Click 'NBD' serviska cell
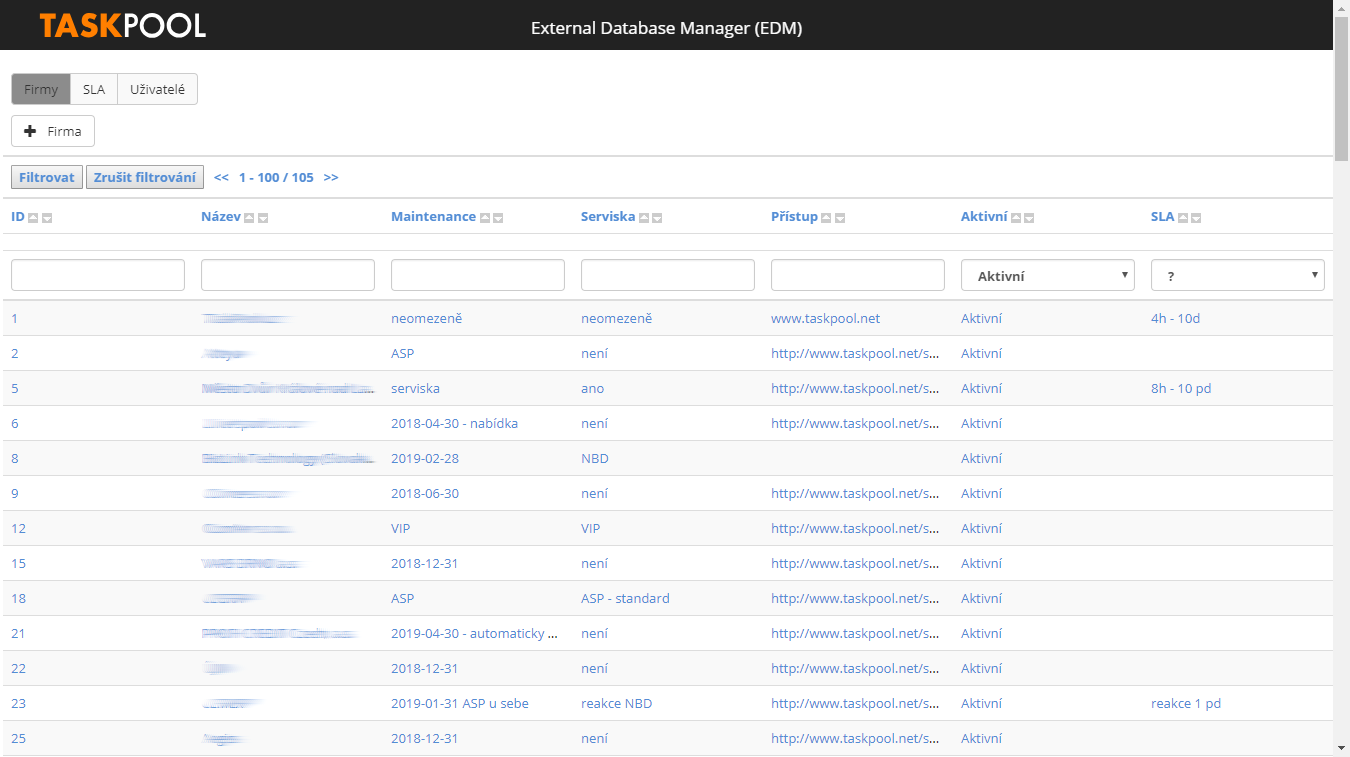Viewport: 1350px width, 757px height. tap(595, 458)
